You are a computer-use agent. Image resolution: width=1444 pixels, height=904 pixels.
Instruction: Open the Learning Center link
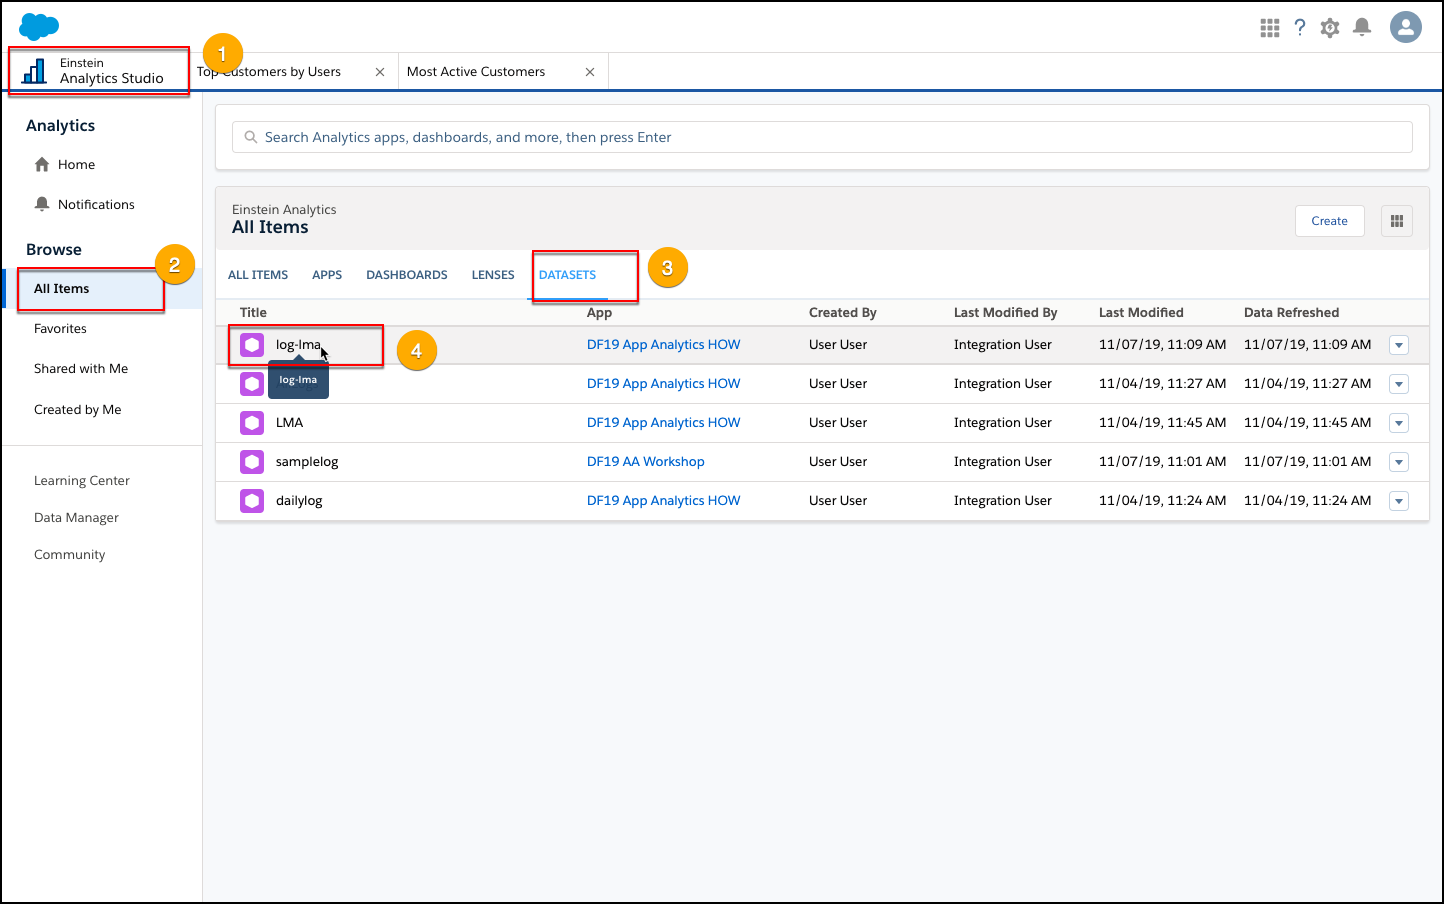click(x=82, y=481)
